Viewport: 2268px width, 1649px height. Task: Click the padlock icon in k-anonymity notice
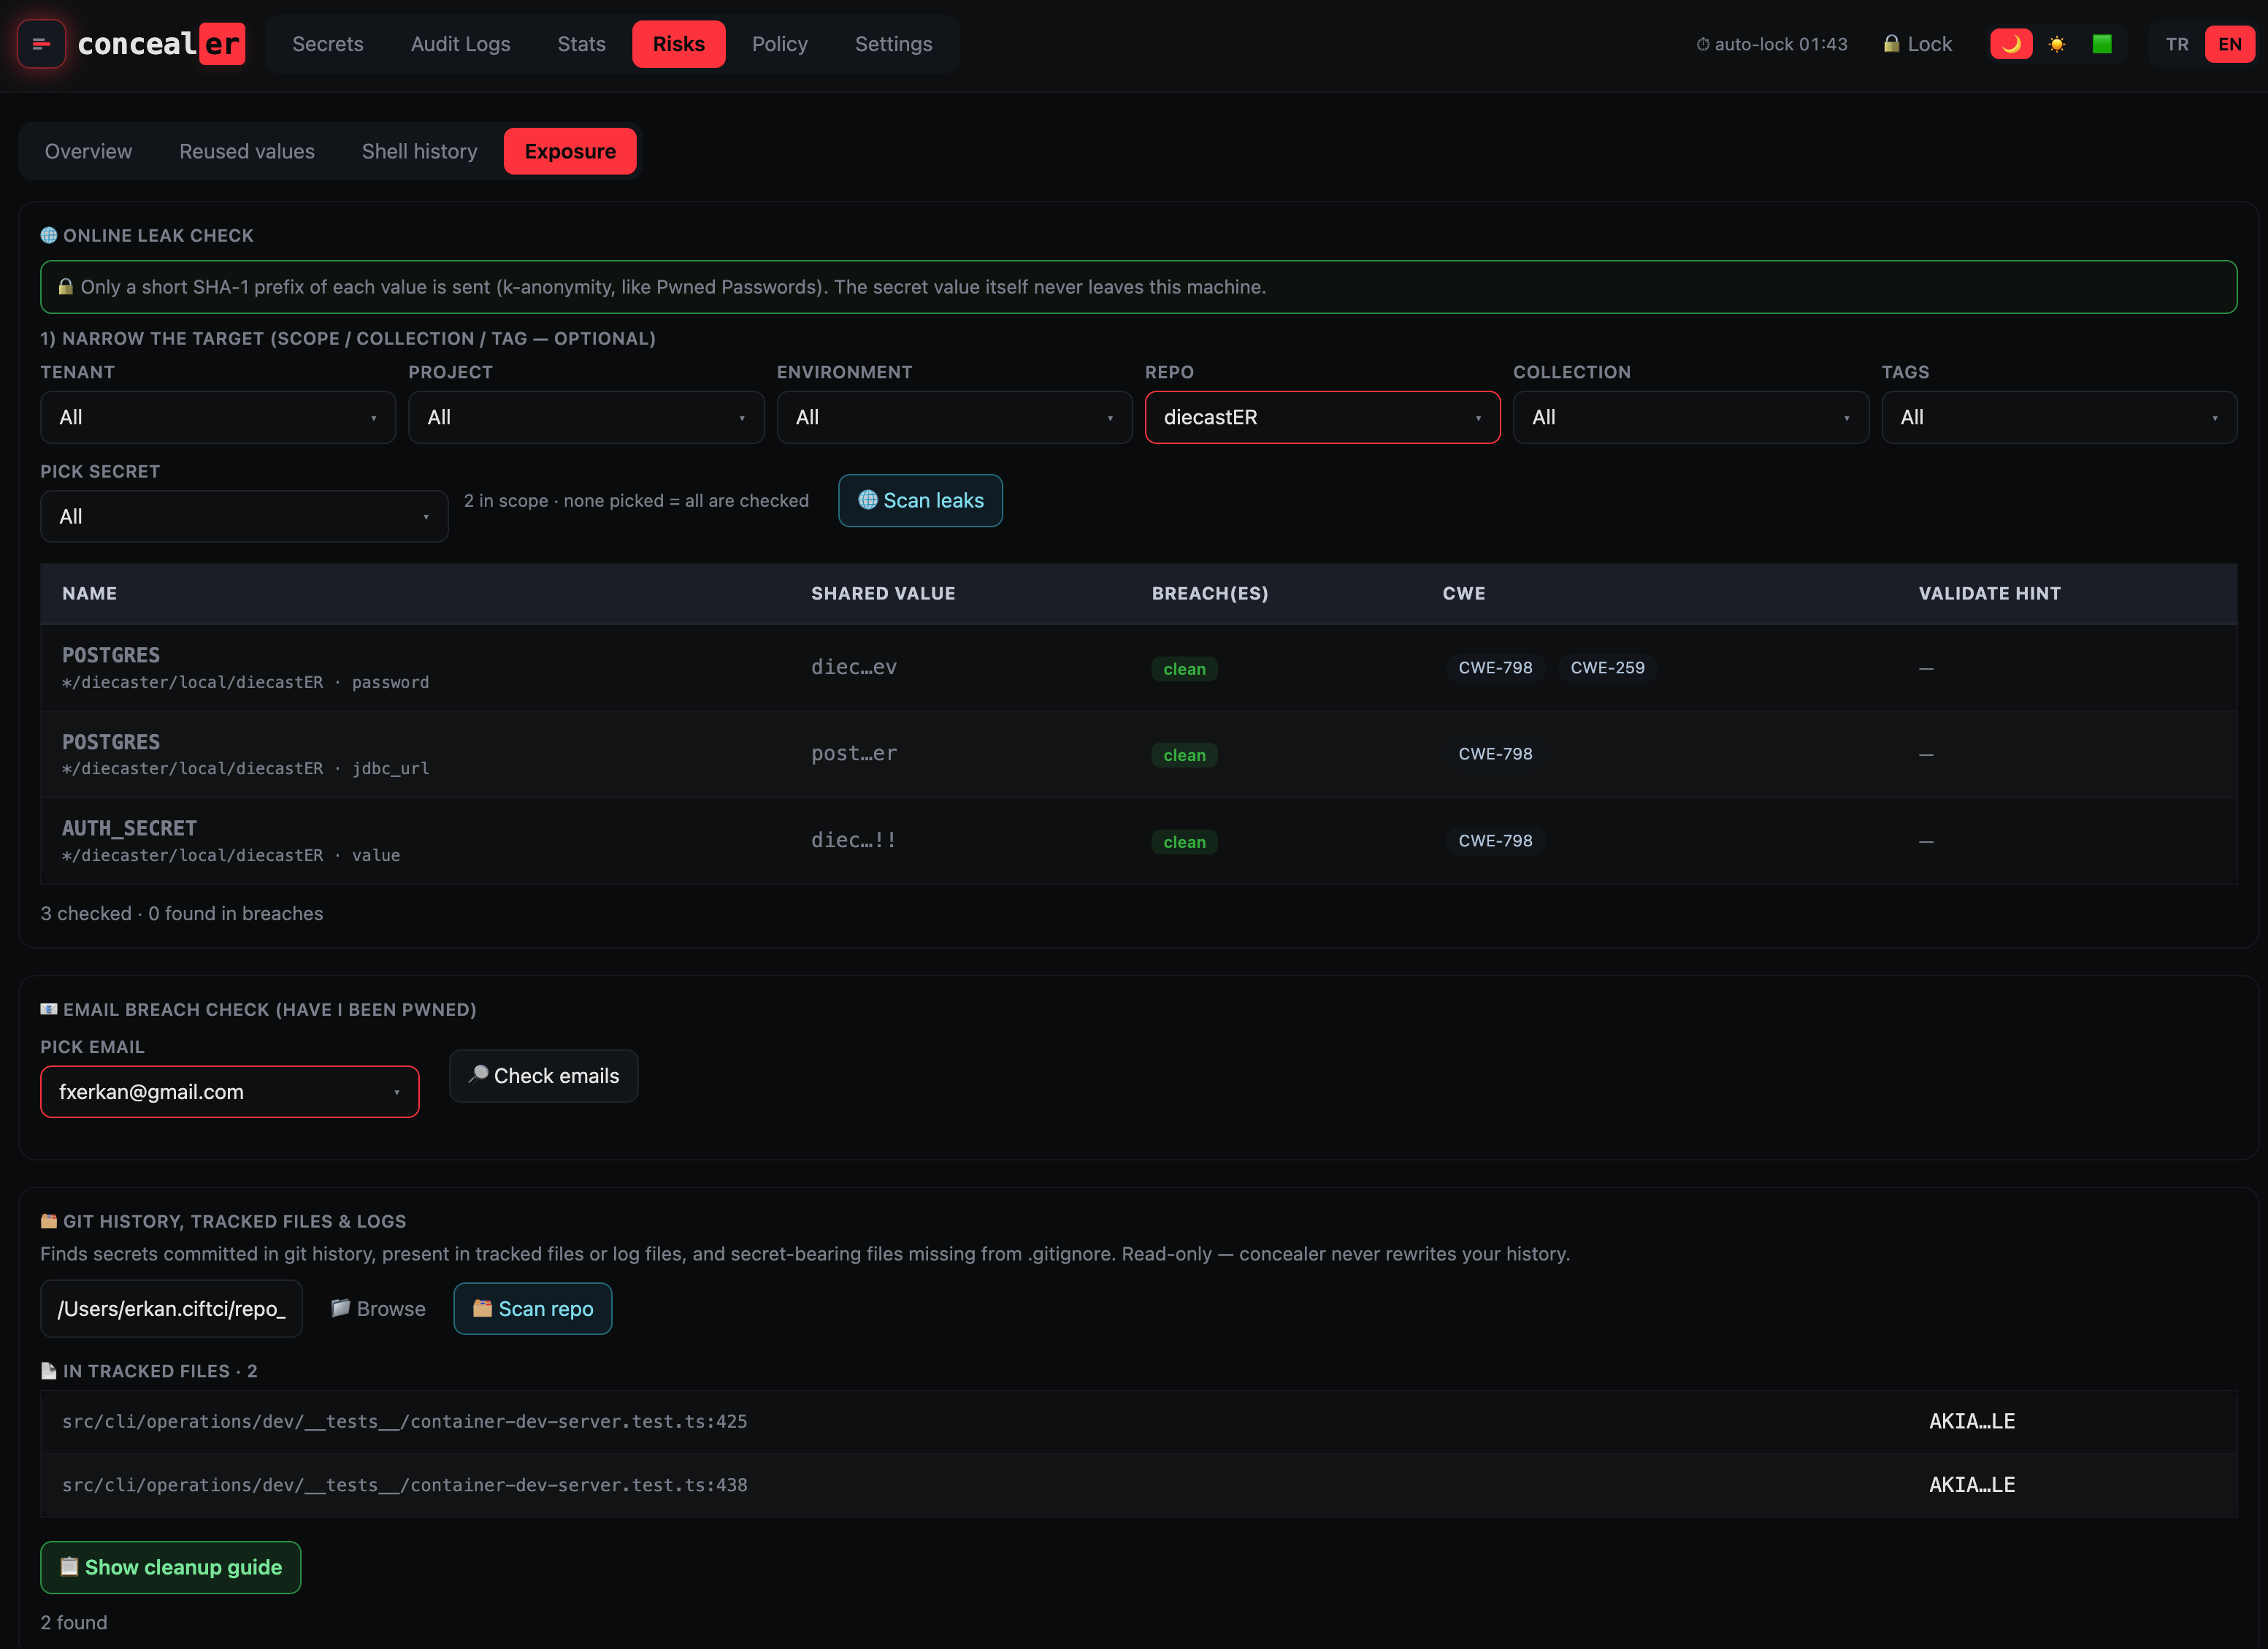click(66, 287)
